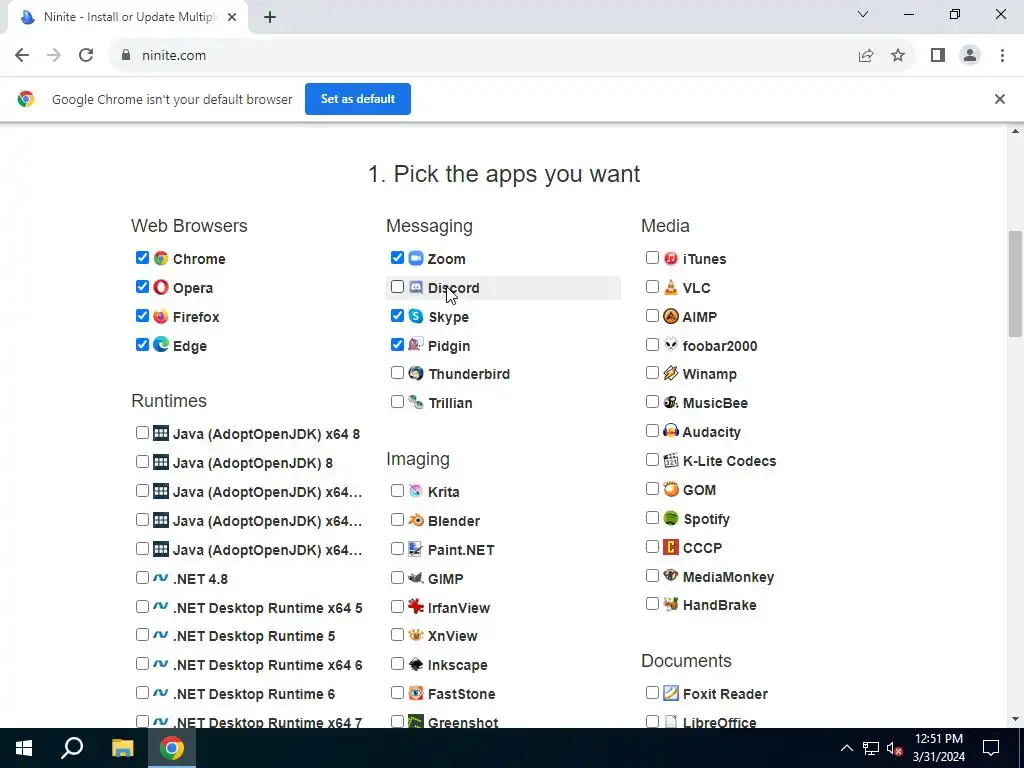Click the FastStone label
Screen dimensions: 1024x768
[x=461, y=694]
